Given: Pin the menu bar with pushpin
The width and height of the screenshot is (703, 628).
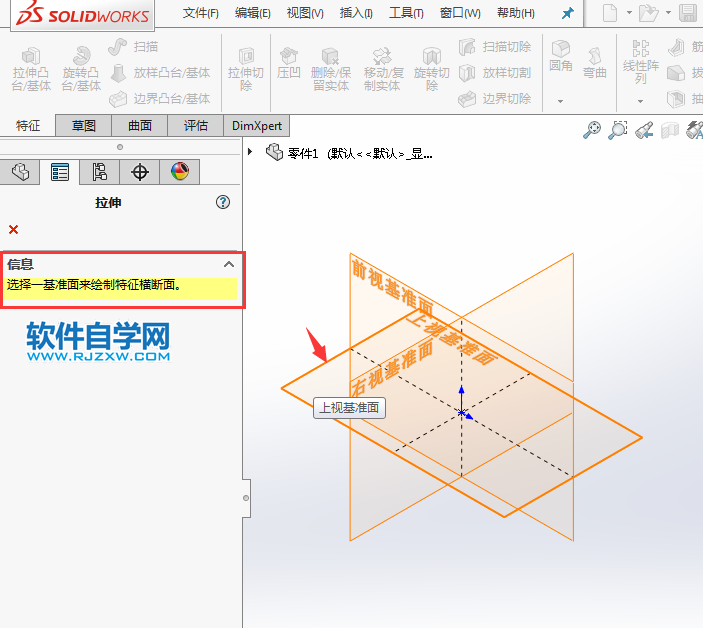Looking at the screenshot, I should click(568, 13).
